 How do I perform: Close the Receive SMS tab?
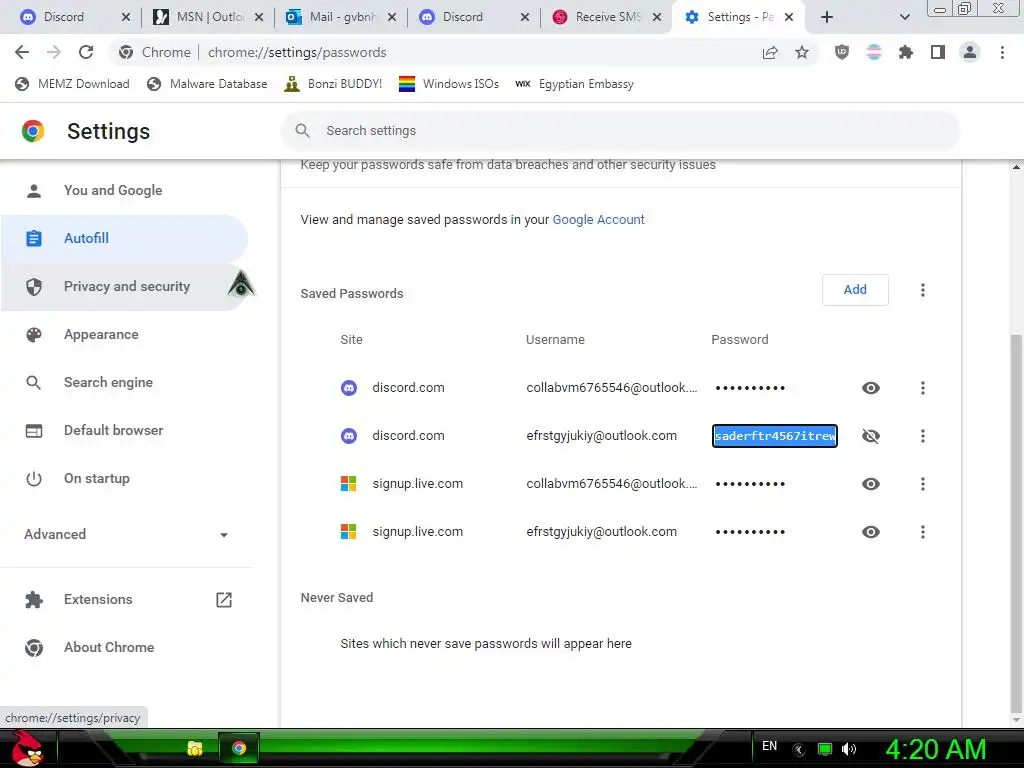(x=657, y=17)
